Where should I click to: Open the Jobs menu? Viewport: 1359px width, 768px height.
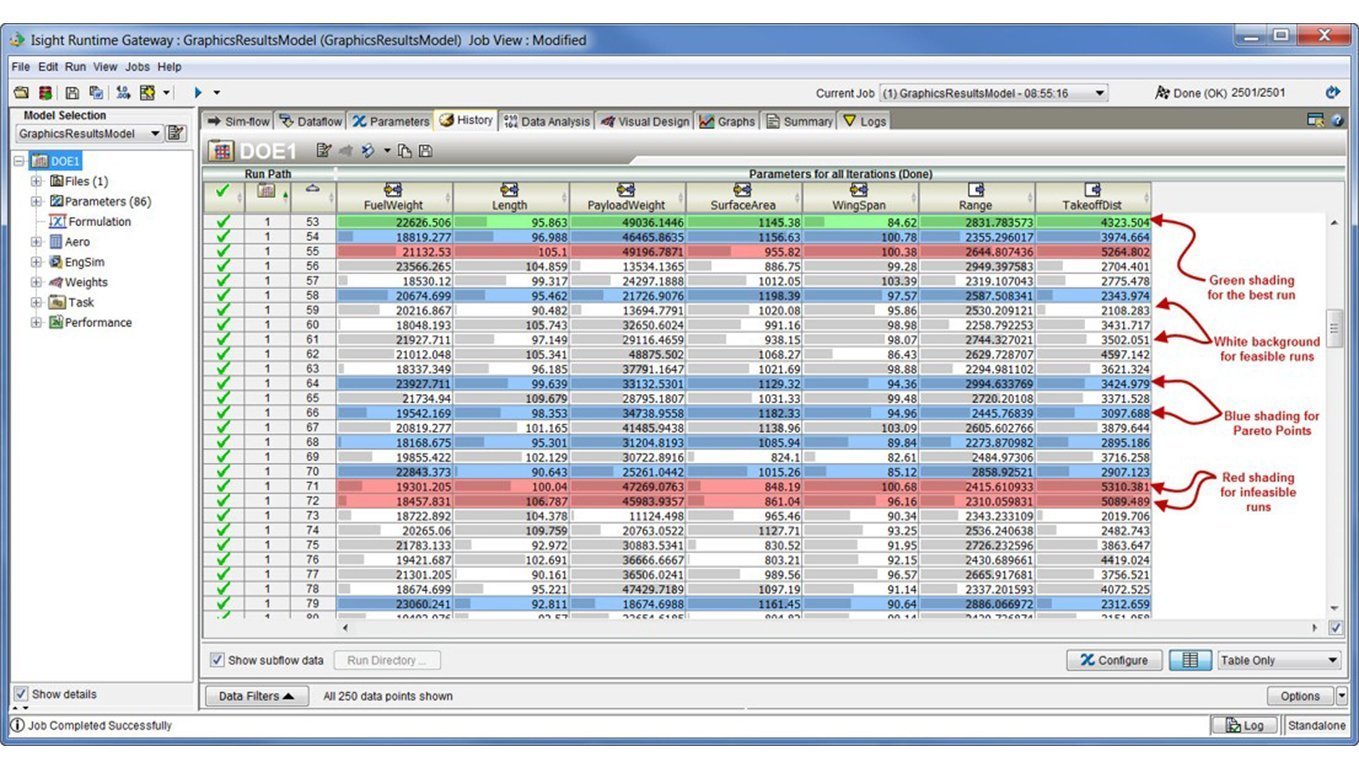pyautogui.click(x=137, y=67)
